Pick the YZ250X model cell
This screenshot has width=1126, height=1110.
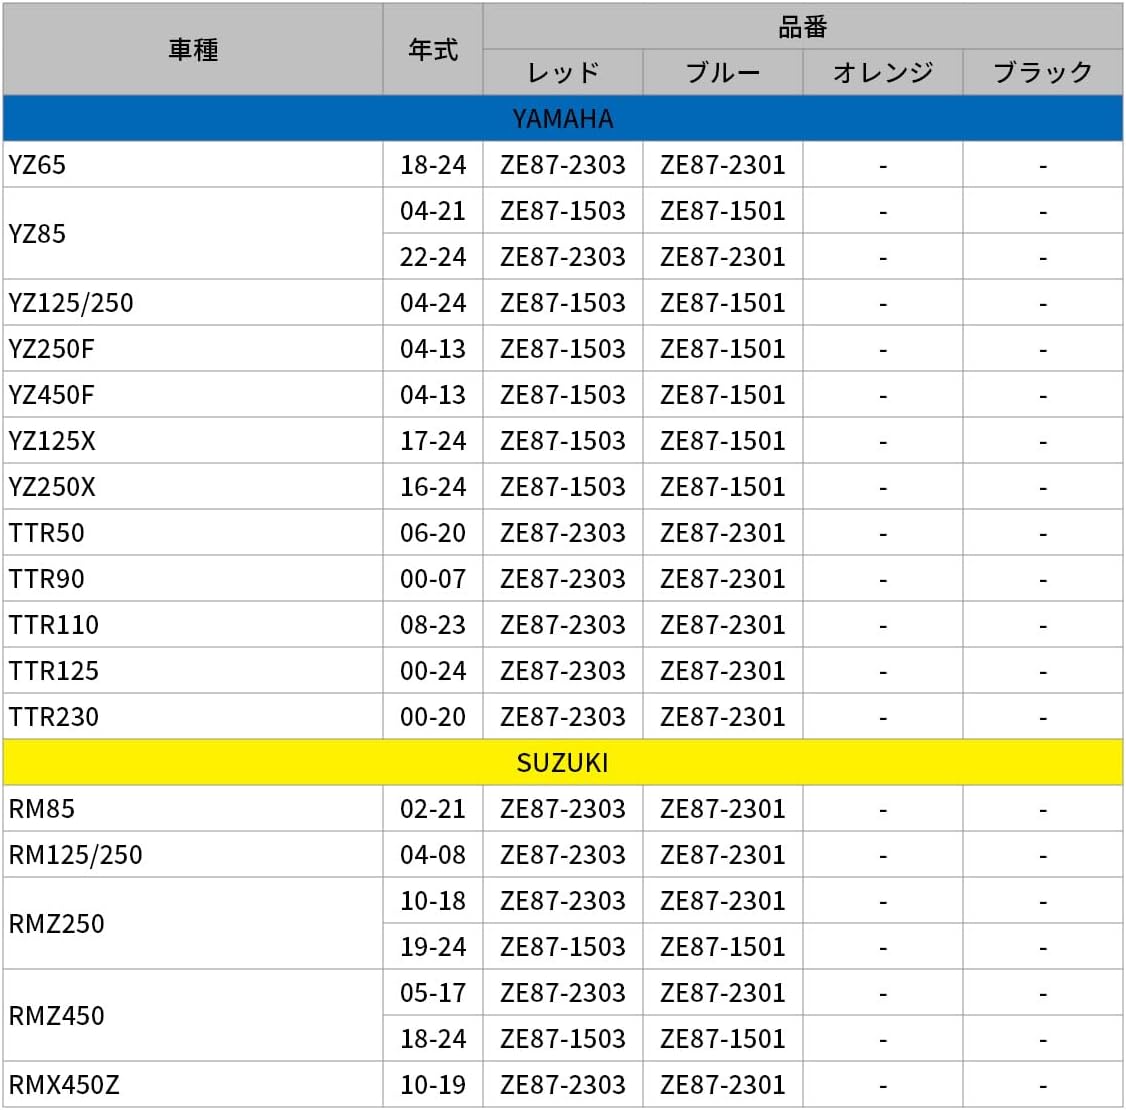[192, 487]
